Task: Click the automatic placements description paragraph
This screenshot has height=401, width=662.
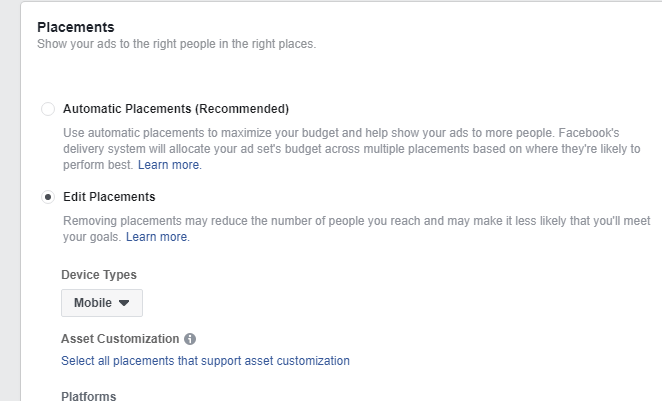Action: click(x=352, y=149)
